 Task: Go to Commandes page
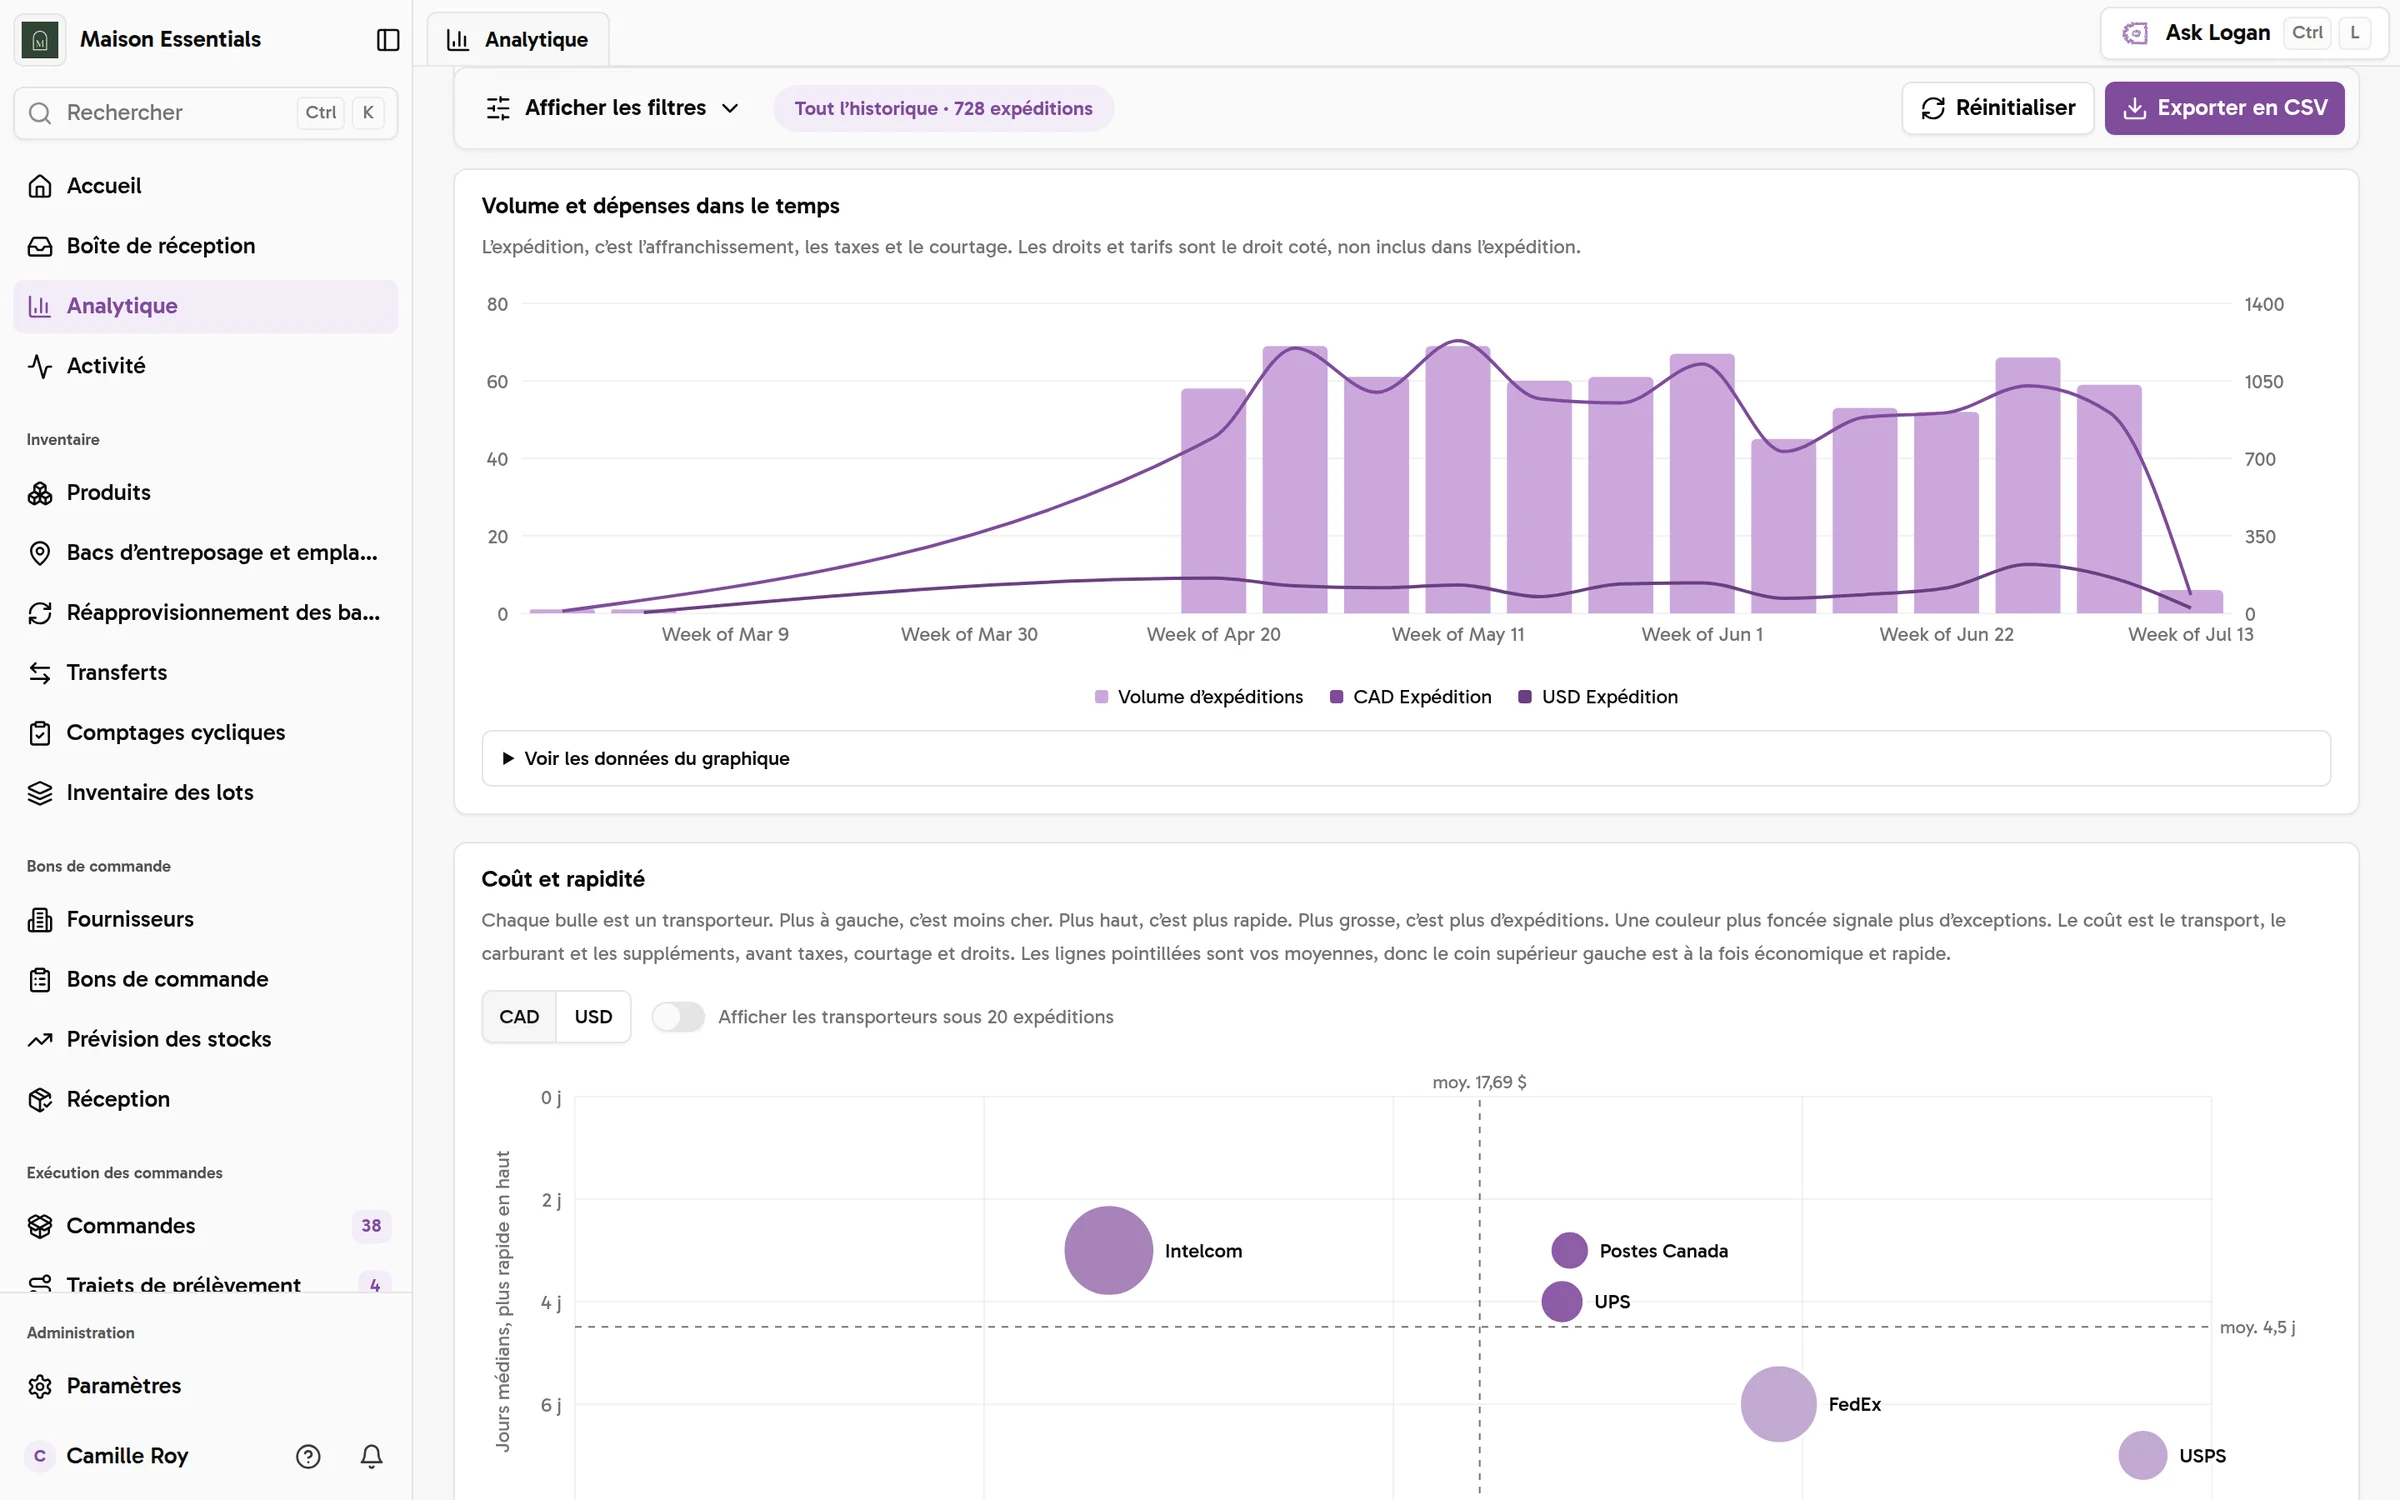pyautogui.click(x=205, y=1226)
